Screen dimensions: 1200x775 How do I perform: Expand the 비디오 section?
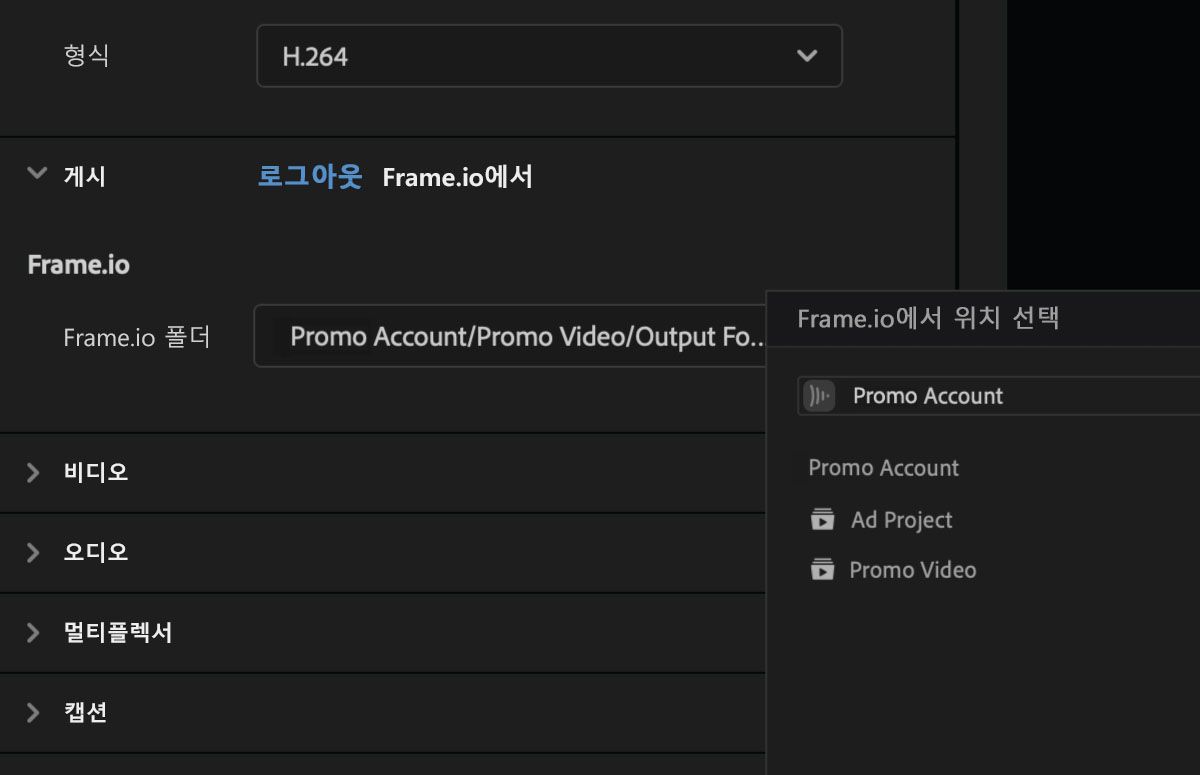(33, 472)
